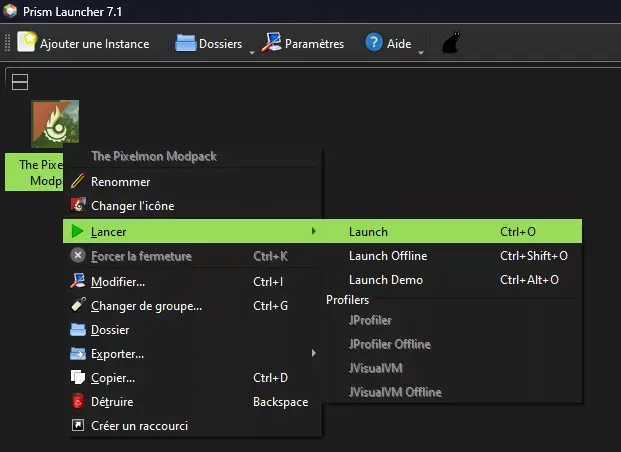621x452 pixels.
Task: Click the shortcut icon beside Créer un raccourci
Action: 78,425
